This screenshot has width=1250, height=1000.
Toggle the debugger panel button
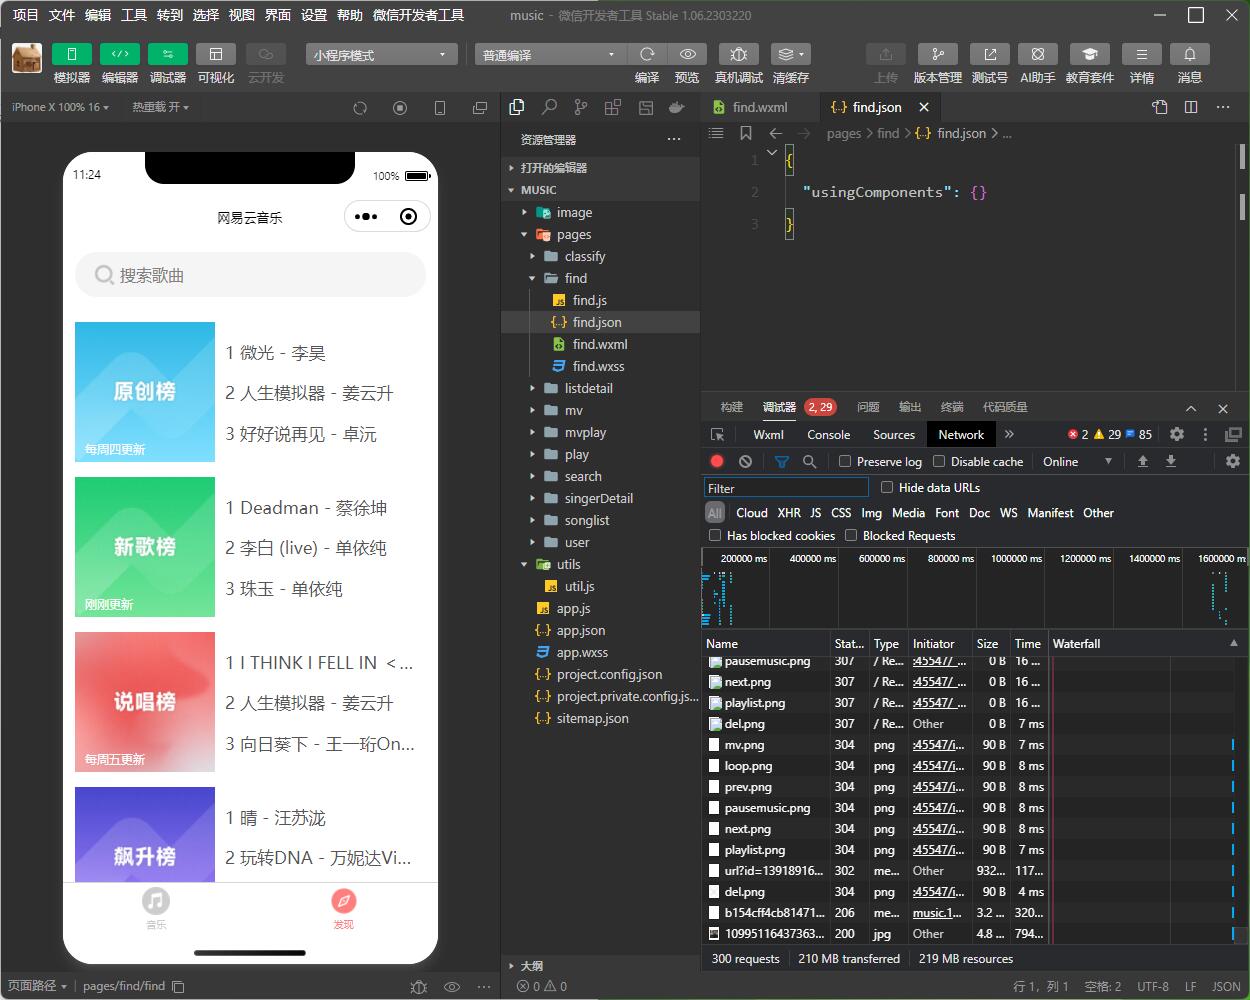167,54
